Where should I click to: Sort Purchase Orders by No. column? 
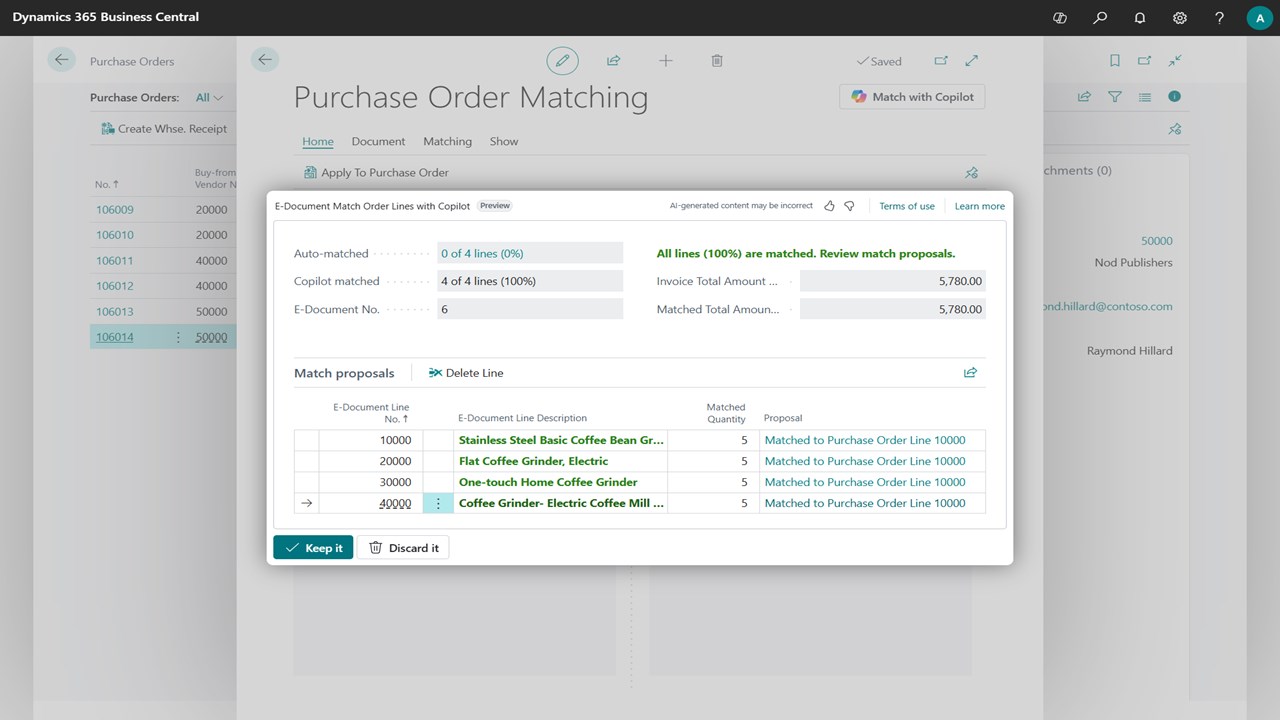tap(107, 184)
